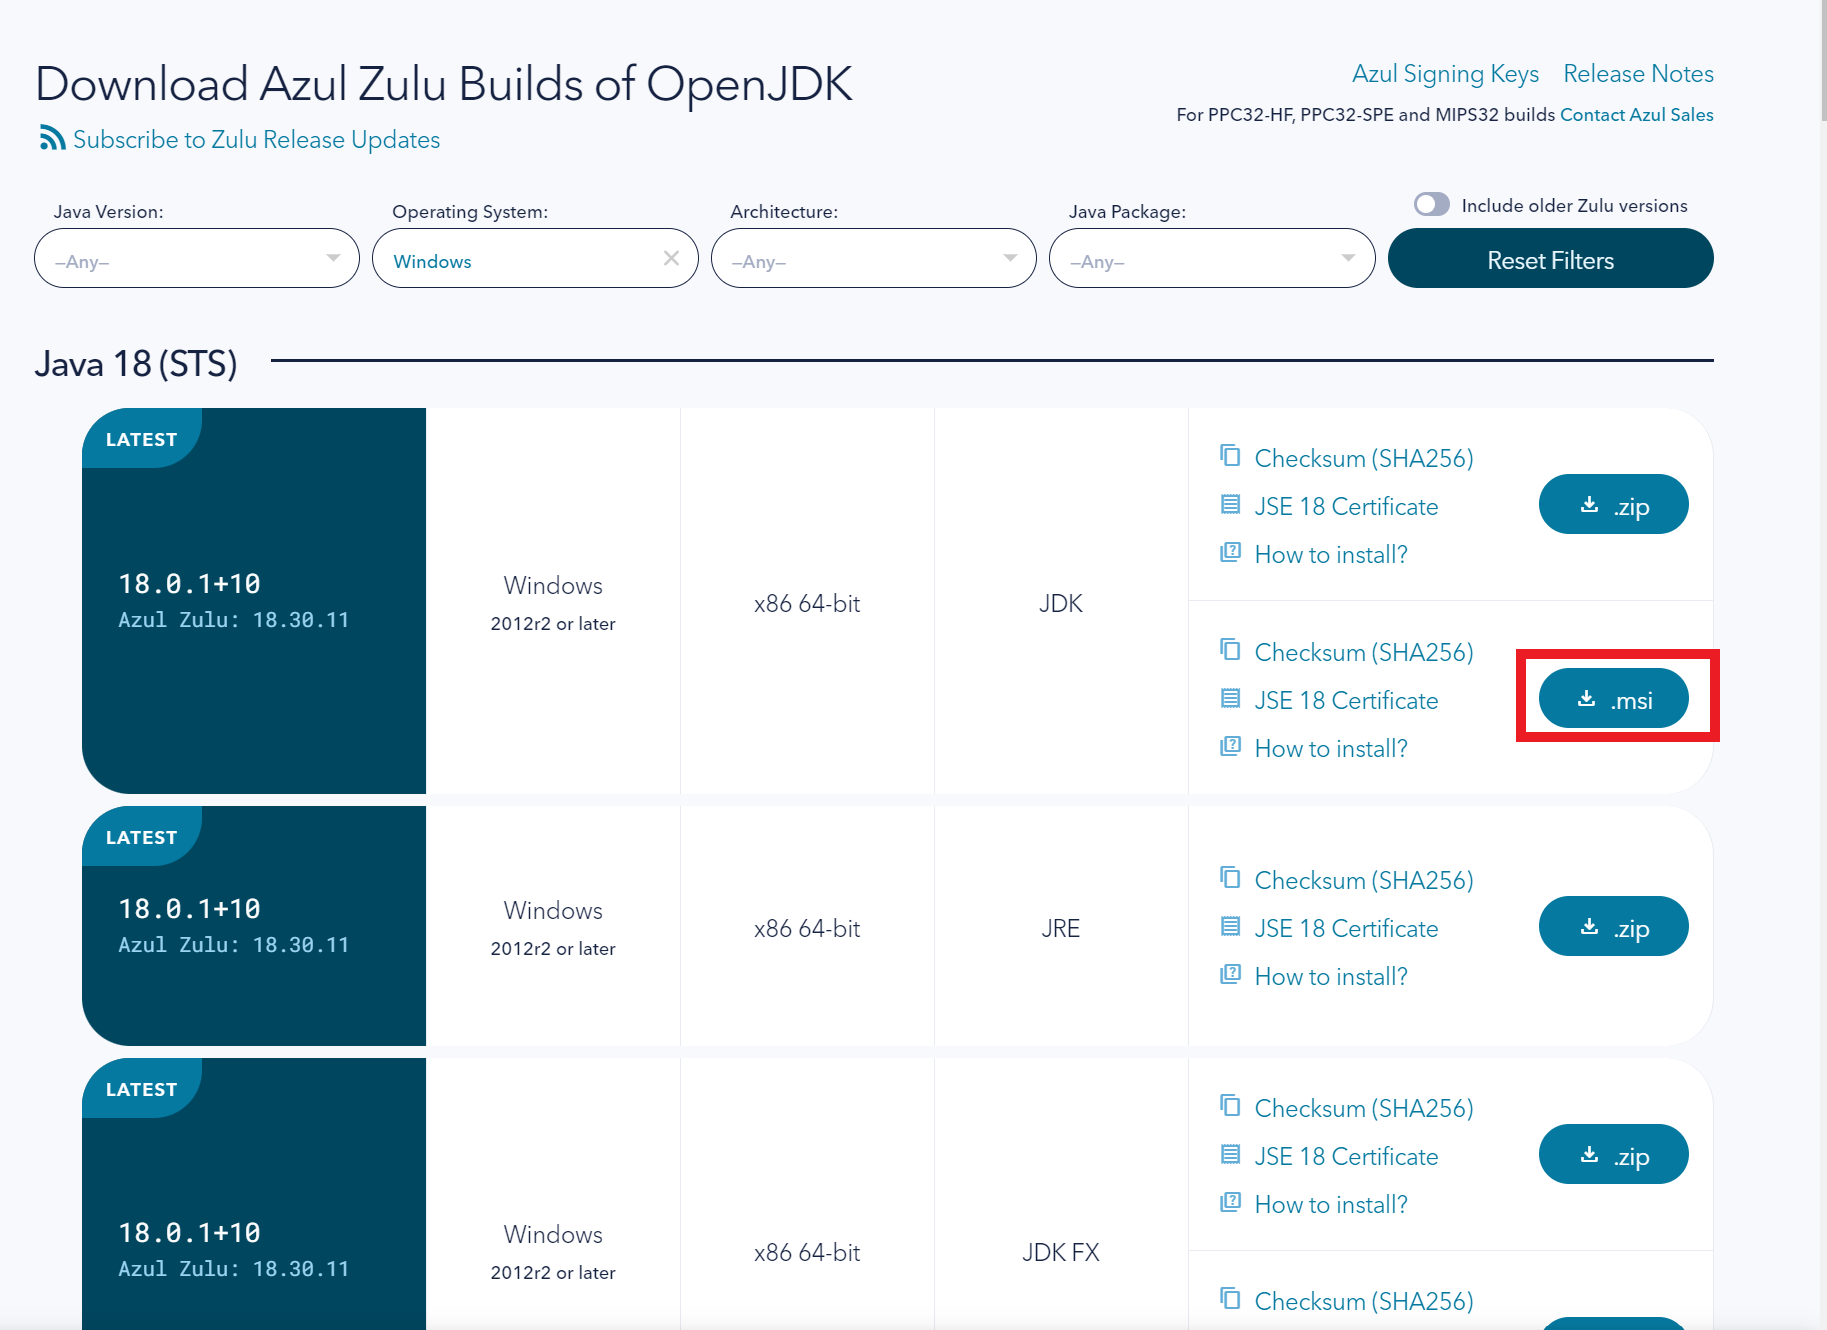Click the certificate icon in the JDK .msi row
The height and width of the screenshot is (1330, 1827).
[x=1230, y=699]
